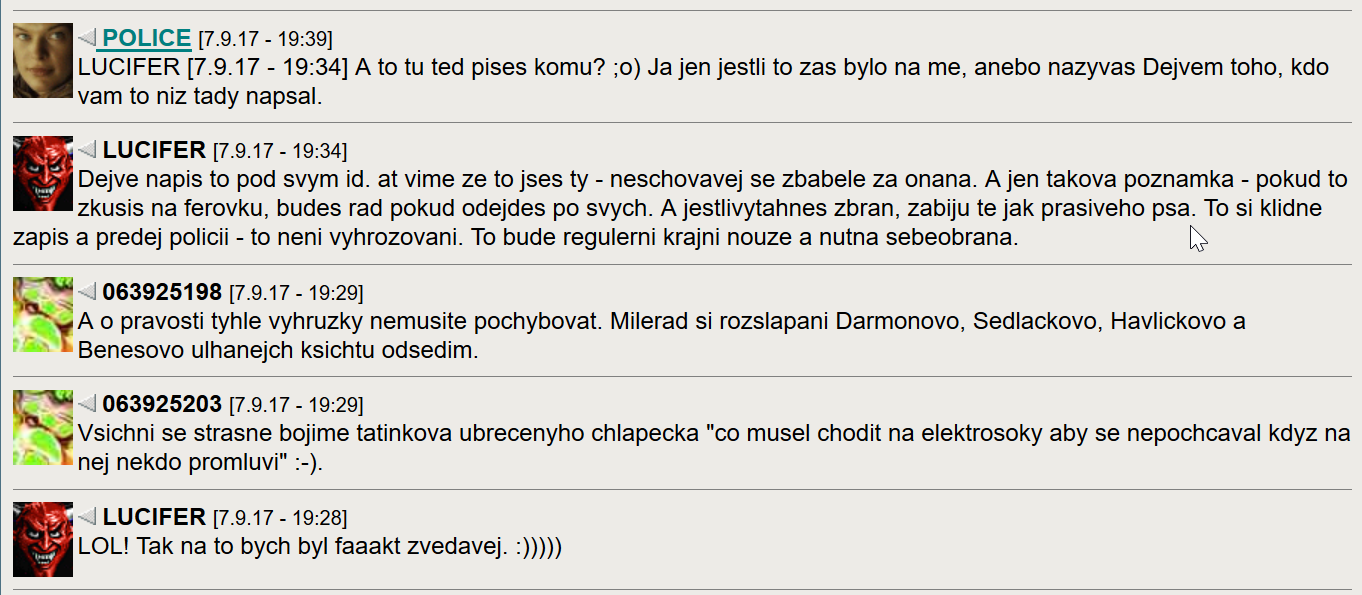Click the reply arrow next to LUCIFER's 19:28 post

[87, 518]
